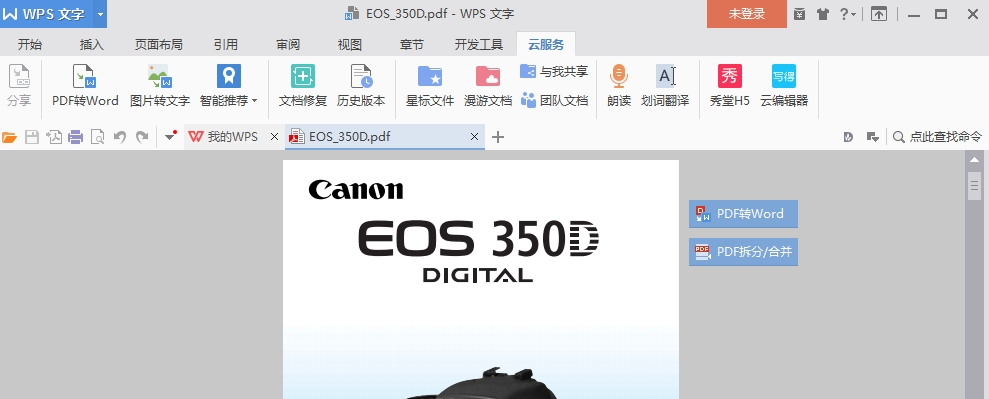Click the floating PDF转Word button
Viewport: 989px width, 399px height.
click(743, 214)
